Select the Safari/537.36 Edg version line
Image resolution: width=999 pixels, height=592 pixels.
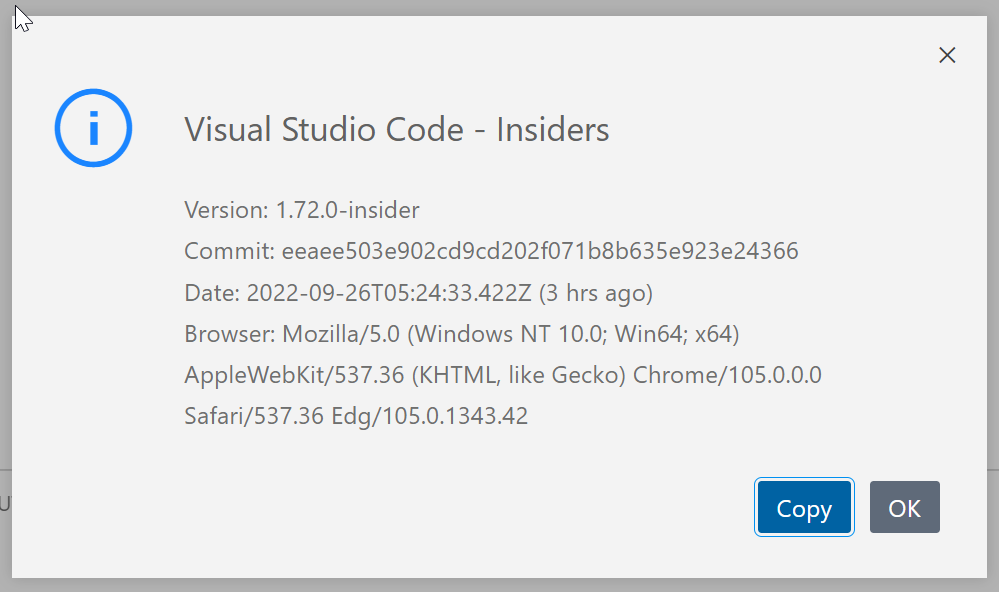(355, 415)
